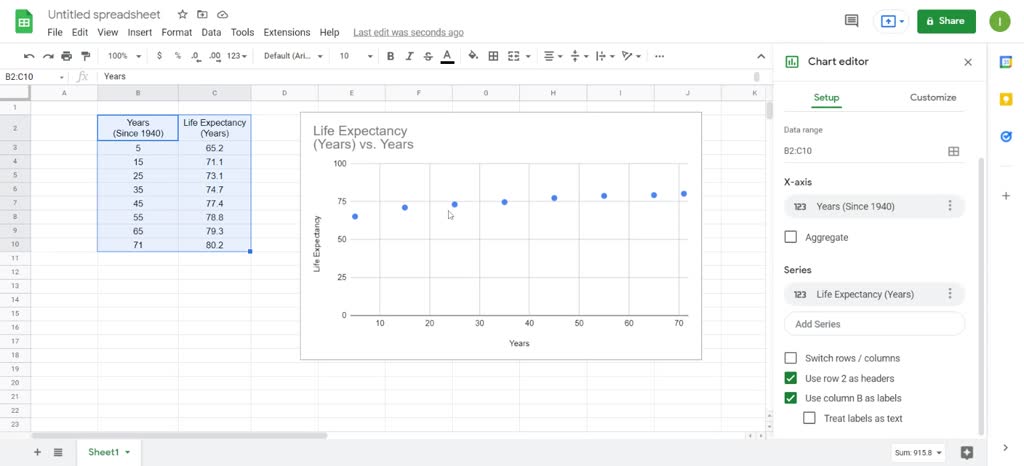Screen dimensions: 1024x466
Task: Apply strikethrough formatting
Action: [428, 56]
